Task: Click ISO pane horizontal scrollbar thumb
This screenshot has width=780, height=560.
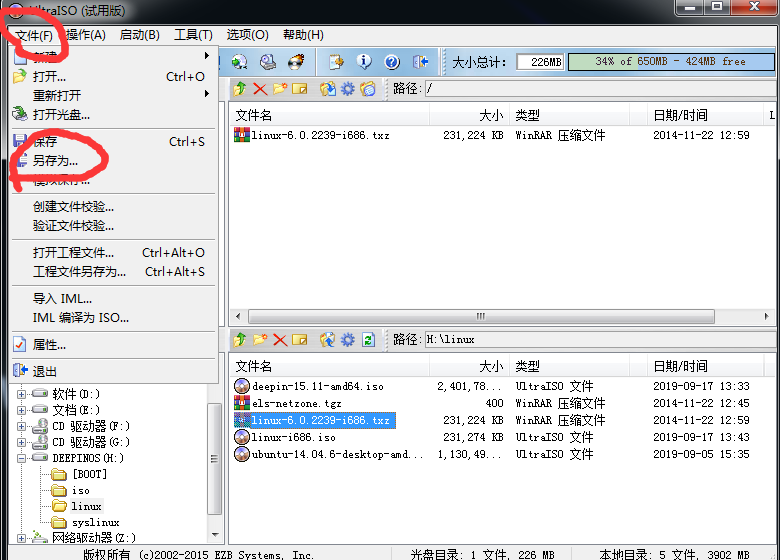Action: 481,316
